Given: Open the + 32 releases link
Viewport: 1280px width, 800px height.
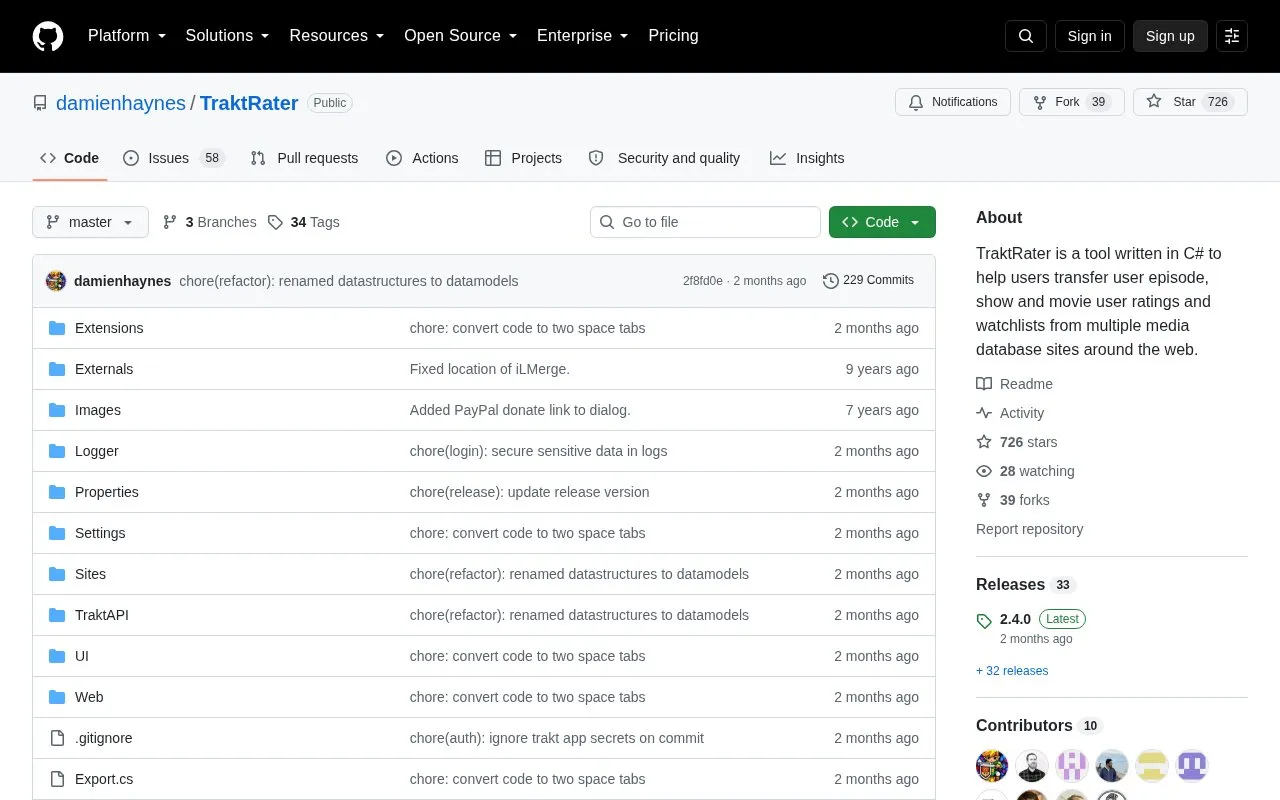Looking at the screenshot, I should click(1012, 671).
